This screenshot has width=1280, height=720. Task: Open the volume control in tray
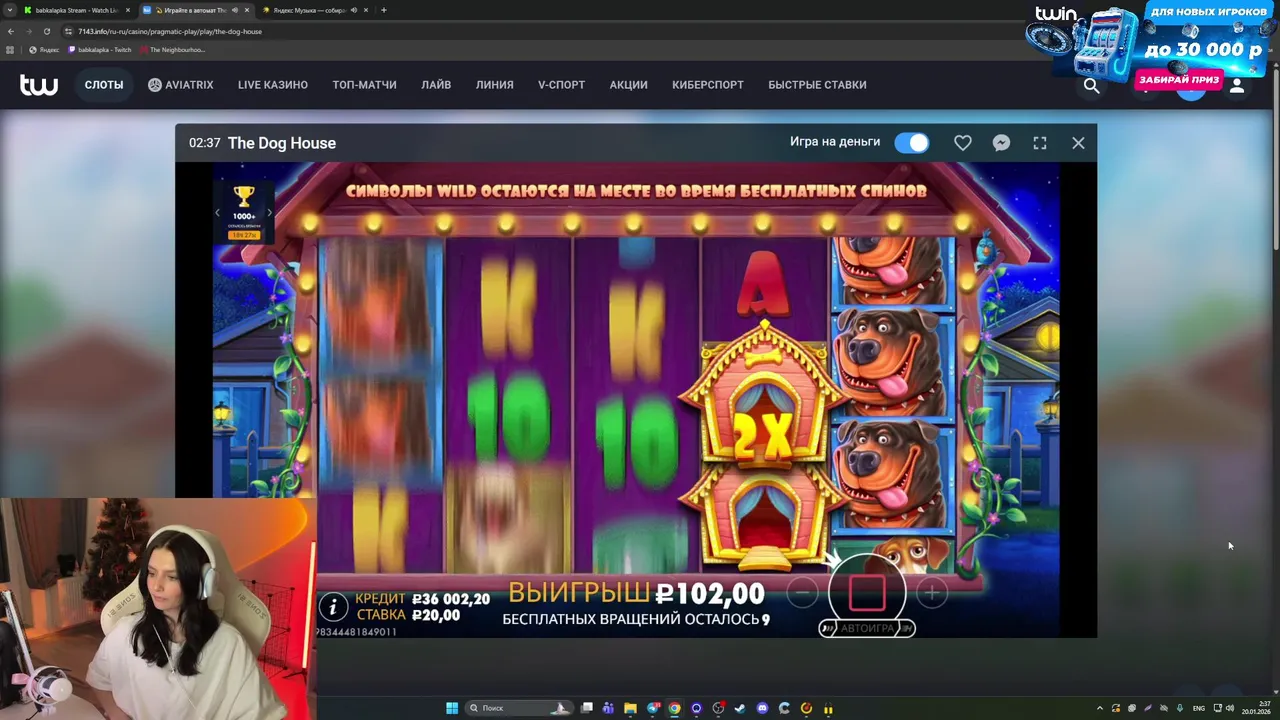point(1229,708)
